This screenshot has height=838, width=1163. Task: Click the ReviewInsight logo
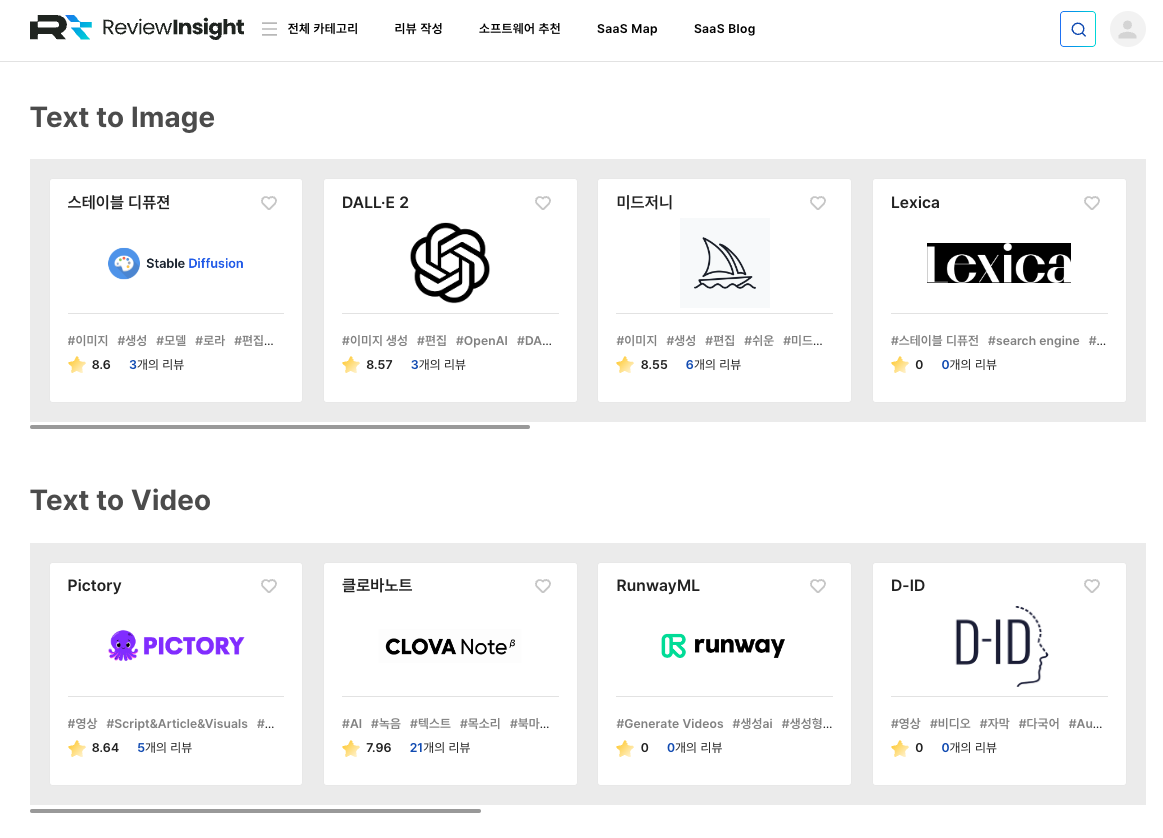[x=137, y=28]
